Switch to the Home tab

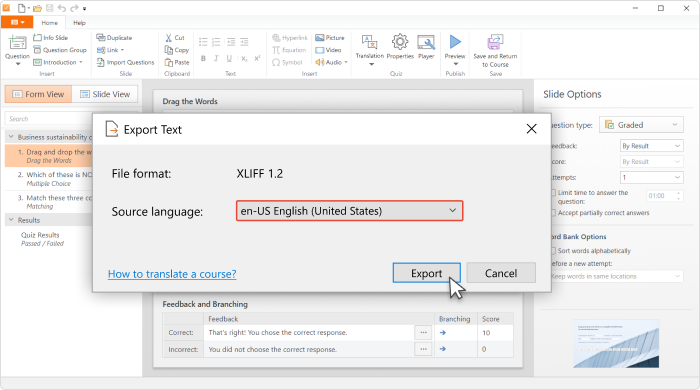(50, 23)
